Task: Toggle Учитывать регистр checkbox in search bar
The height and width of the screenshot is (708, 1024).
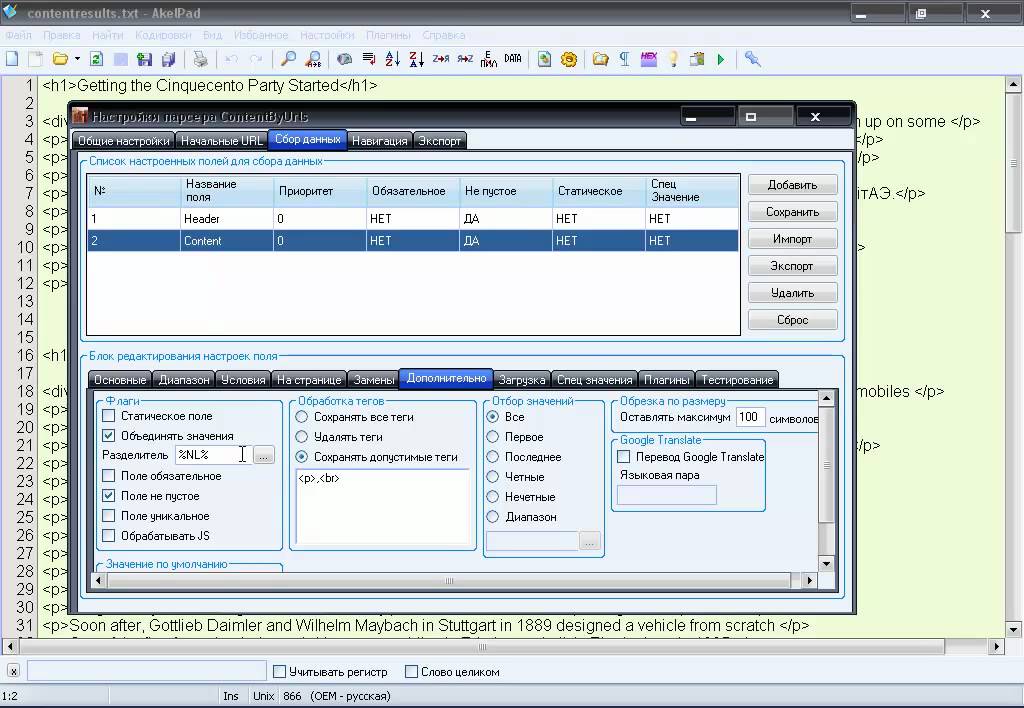Action: tap(280, 671)
